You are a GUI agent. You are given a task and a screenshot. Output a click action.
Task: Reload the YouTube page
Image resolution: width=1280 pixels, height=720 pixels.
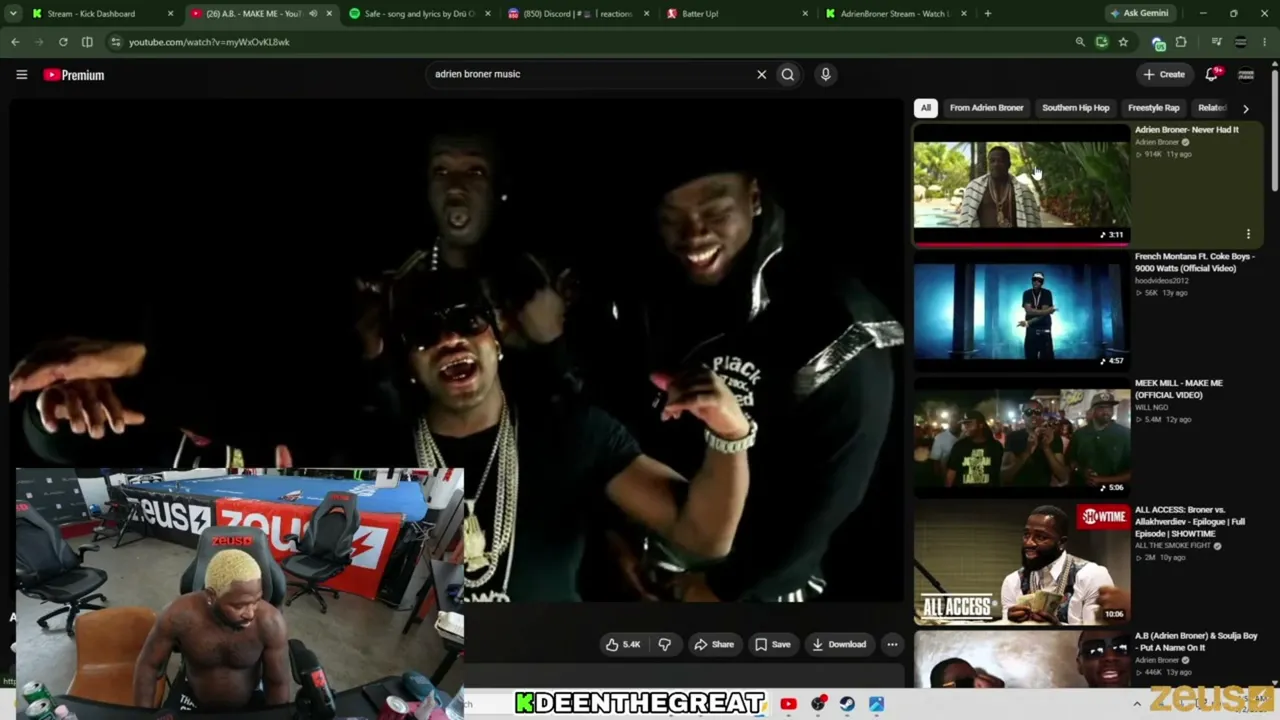pos(63,42)
